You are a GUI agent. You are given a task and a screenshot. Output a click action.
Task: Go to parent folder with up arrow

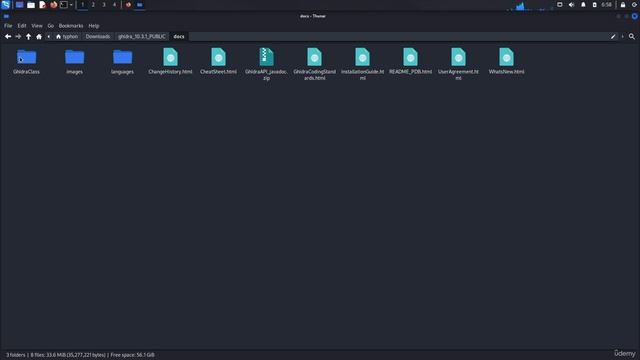[x=28, y=36]
